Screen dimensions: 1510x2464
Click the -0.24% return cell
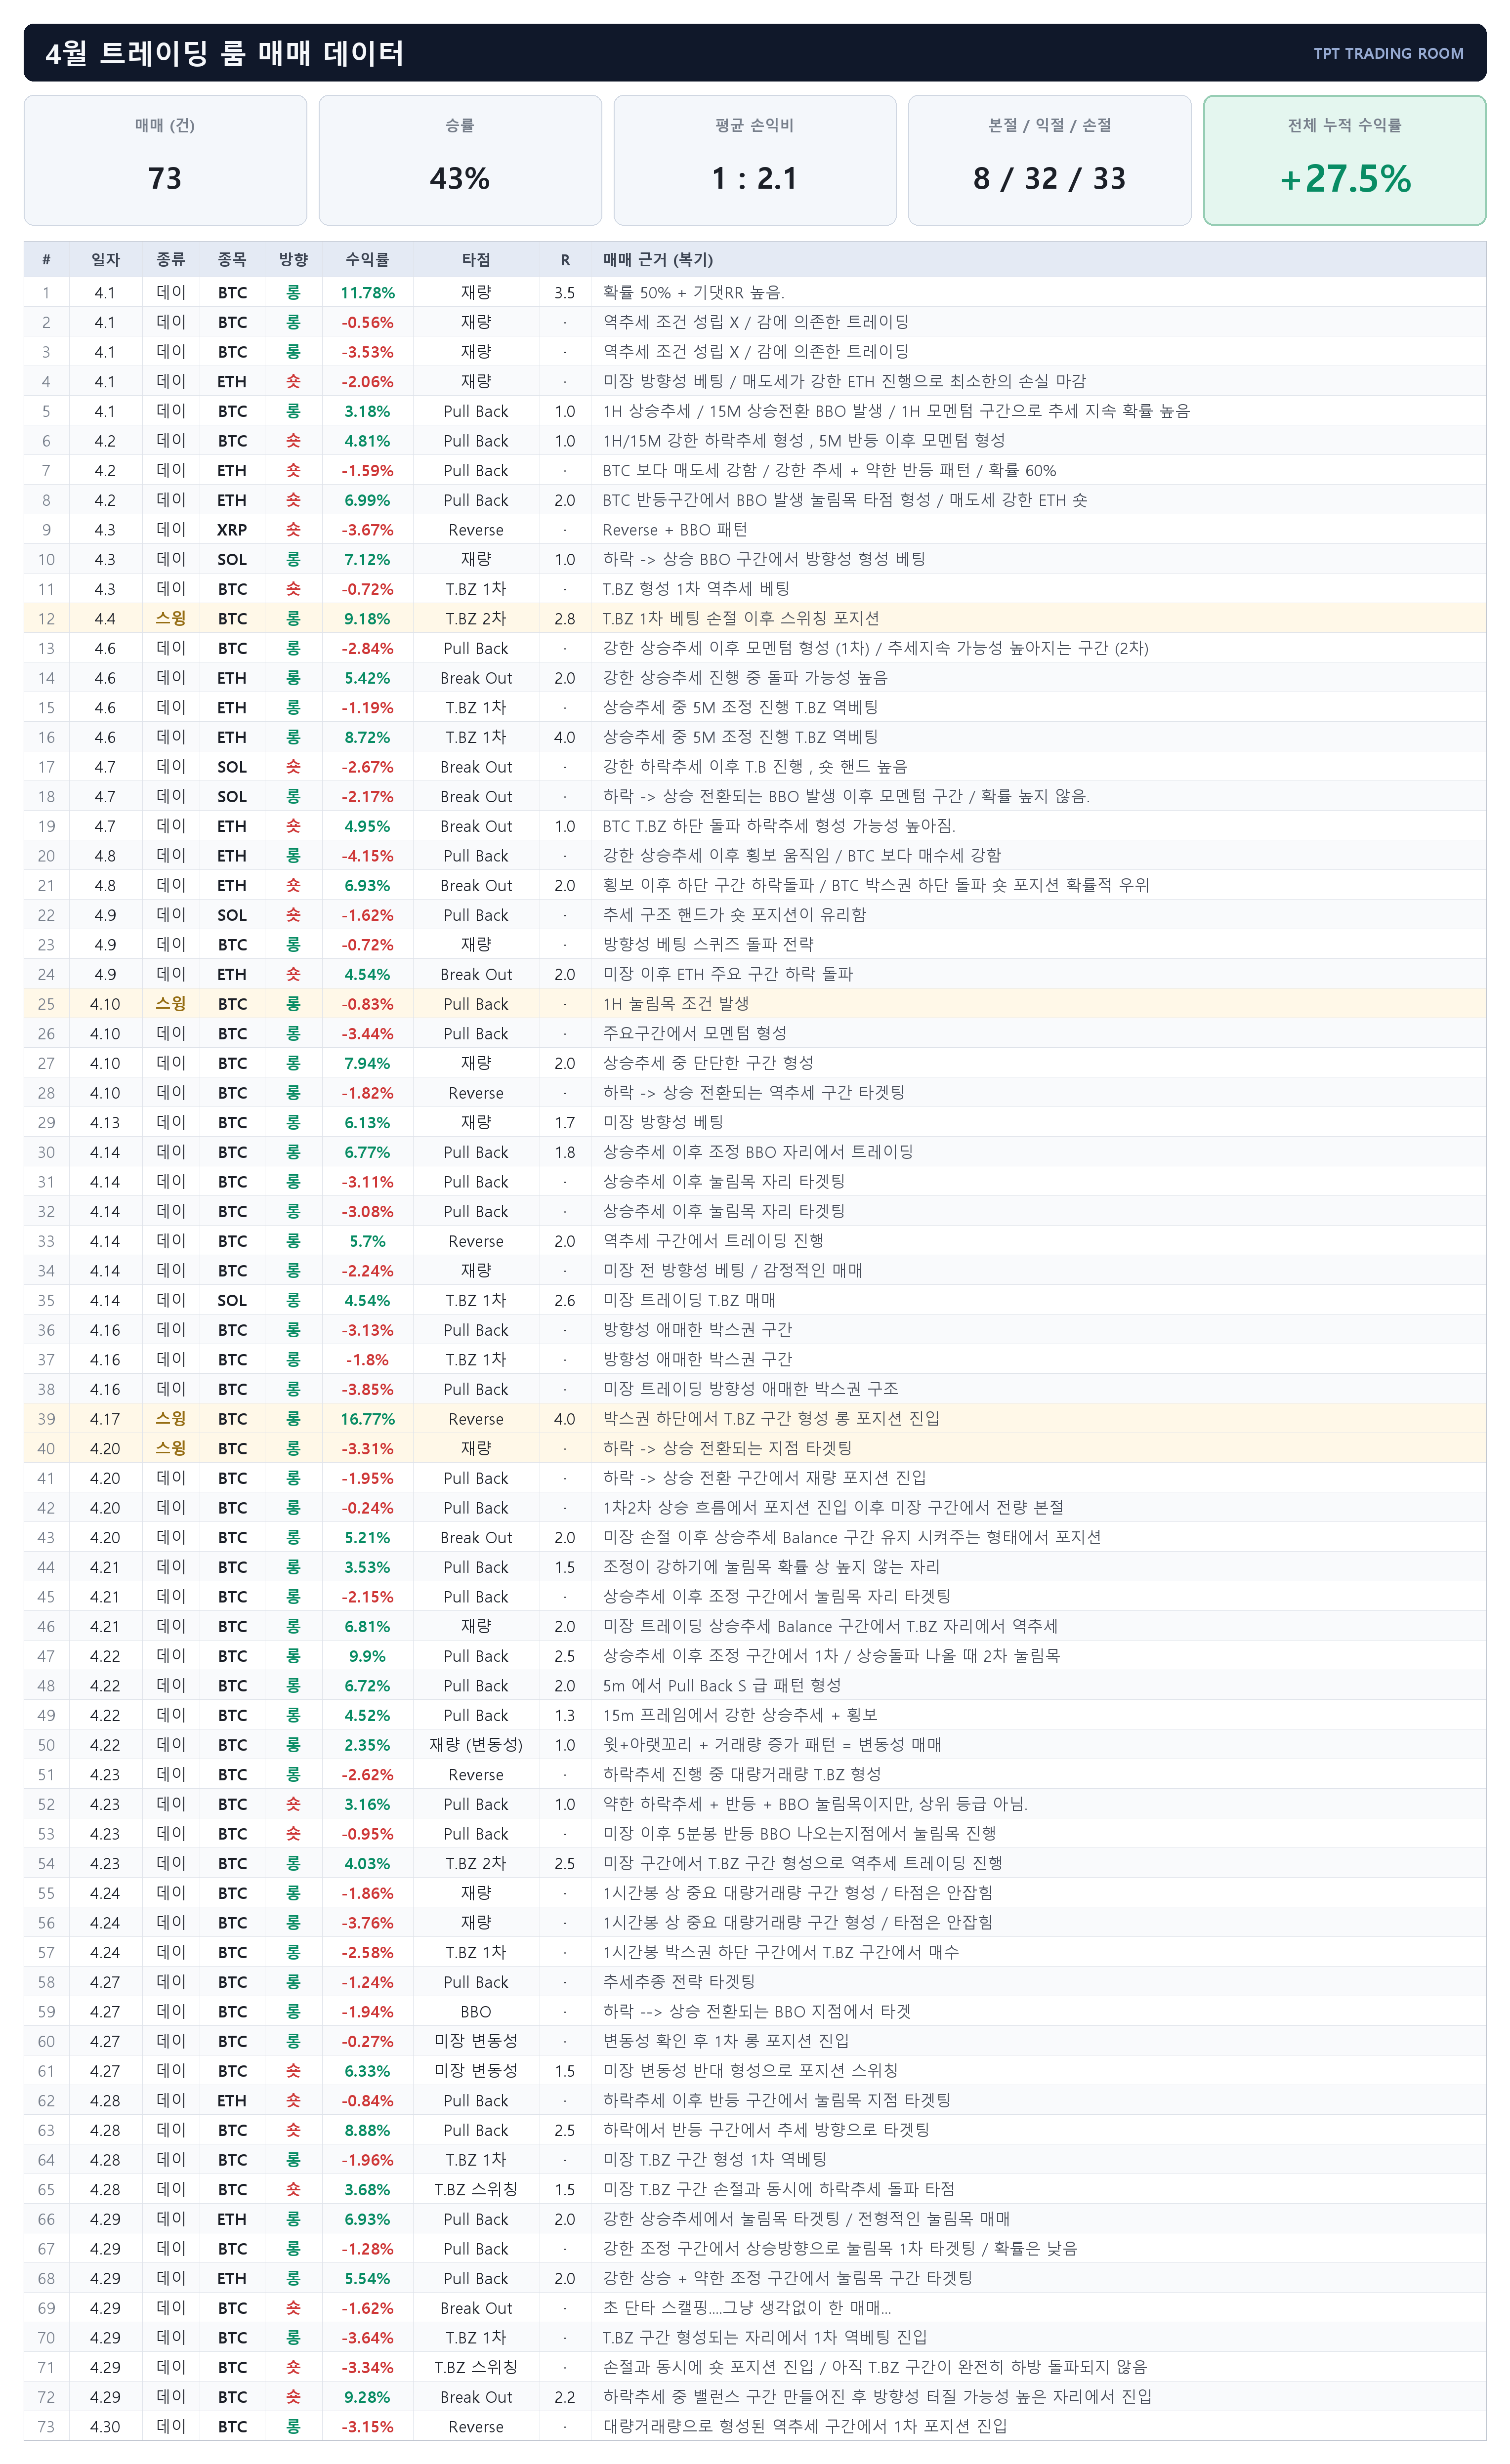(x=367, y=1509)
